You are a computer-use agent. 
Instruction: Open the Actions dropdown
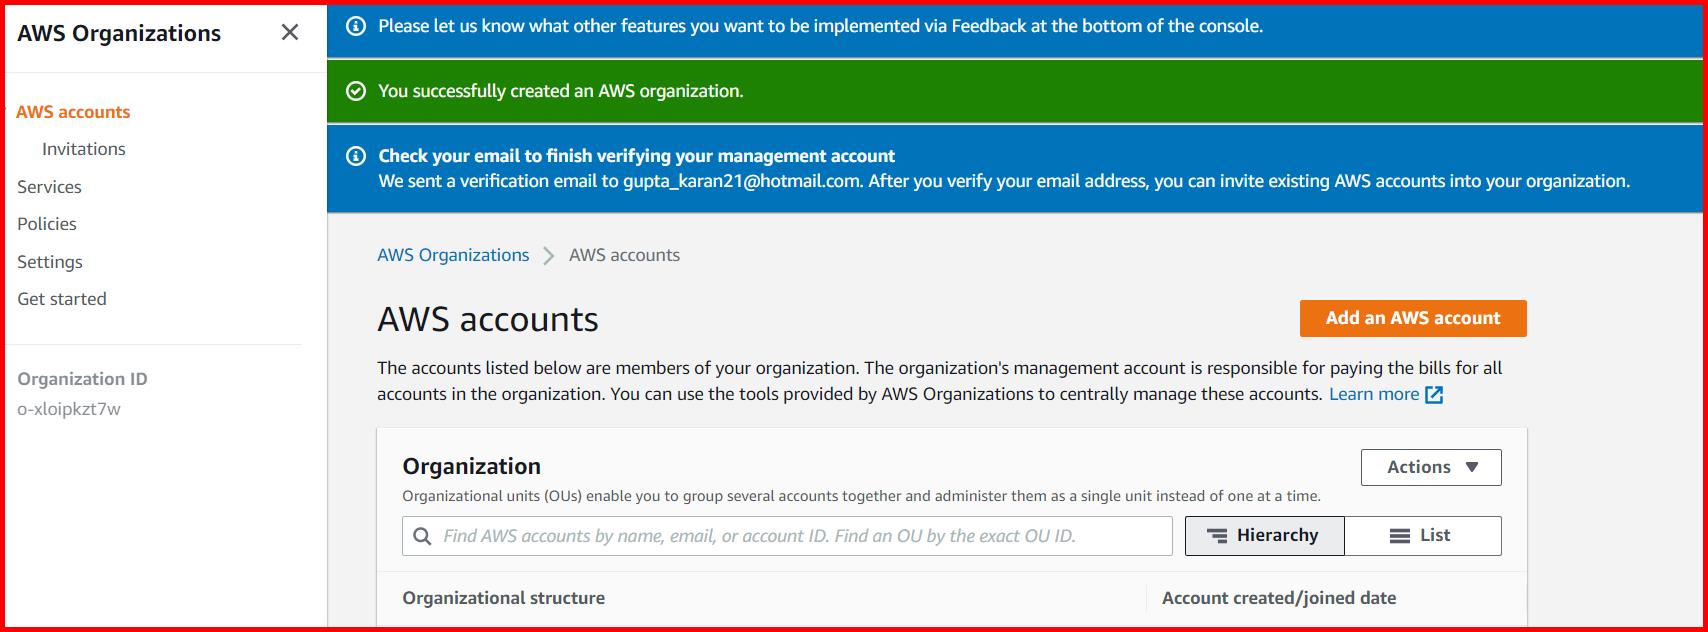coord(1430,466)
